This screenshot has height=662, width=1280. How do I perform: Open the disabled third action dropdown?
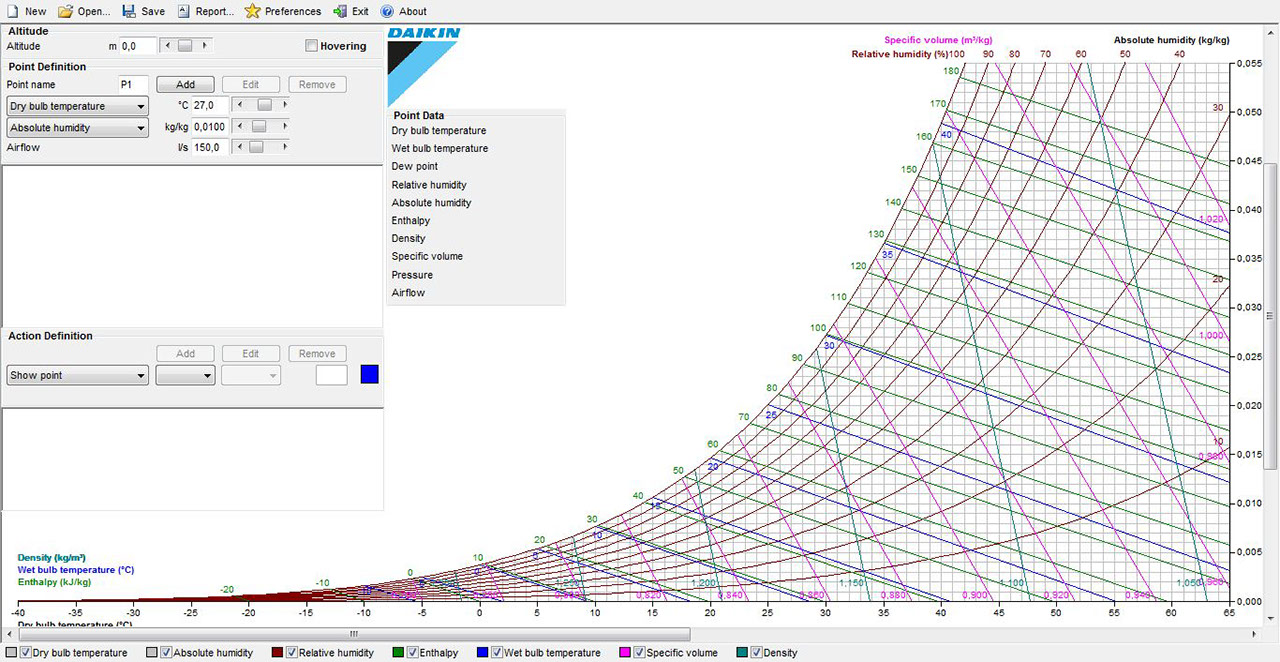pos(251,376)
